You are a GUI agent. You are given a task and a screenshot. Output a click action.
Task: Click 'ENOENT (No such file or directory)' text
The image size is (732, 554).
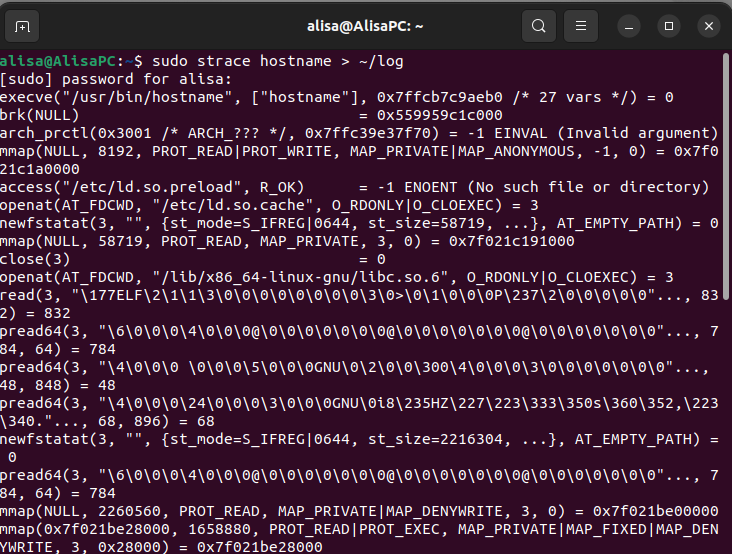[x=556, y=187]
